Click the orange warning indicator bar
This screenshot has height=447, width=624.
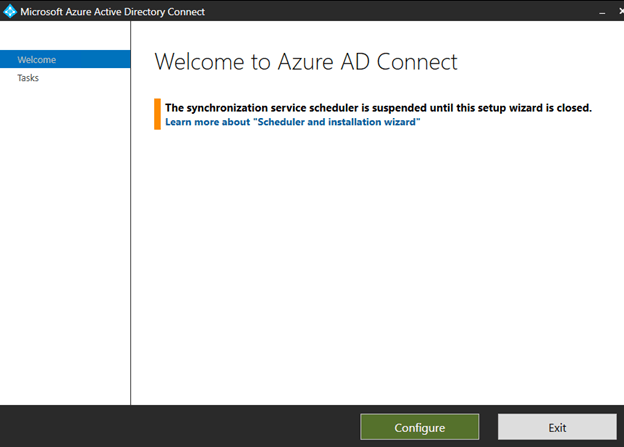pyautogui.click(x=157, y=113)
